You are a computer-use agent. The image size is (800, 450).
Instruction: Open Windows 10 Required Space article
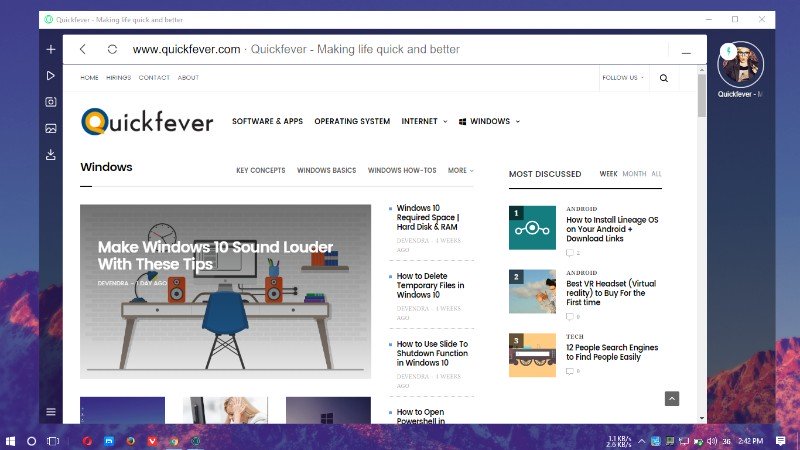point(428,217)
